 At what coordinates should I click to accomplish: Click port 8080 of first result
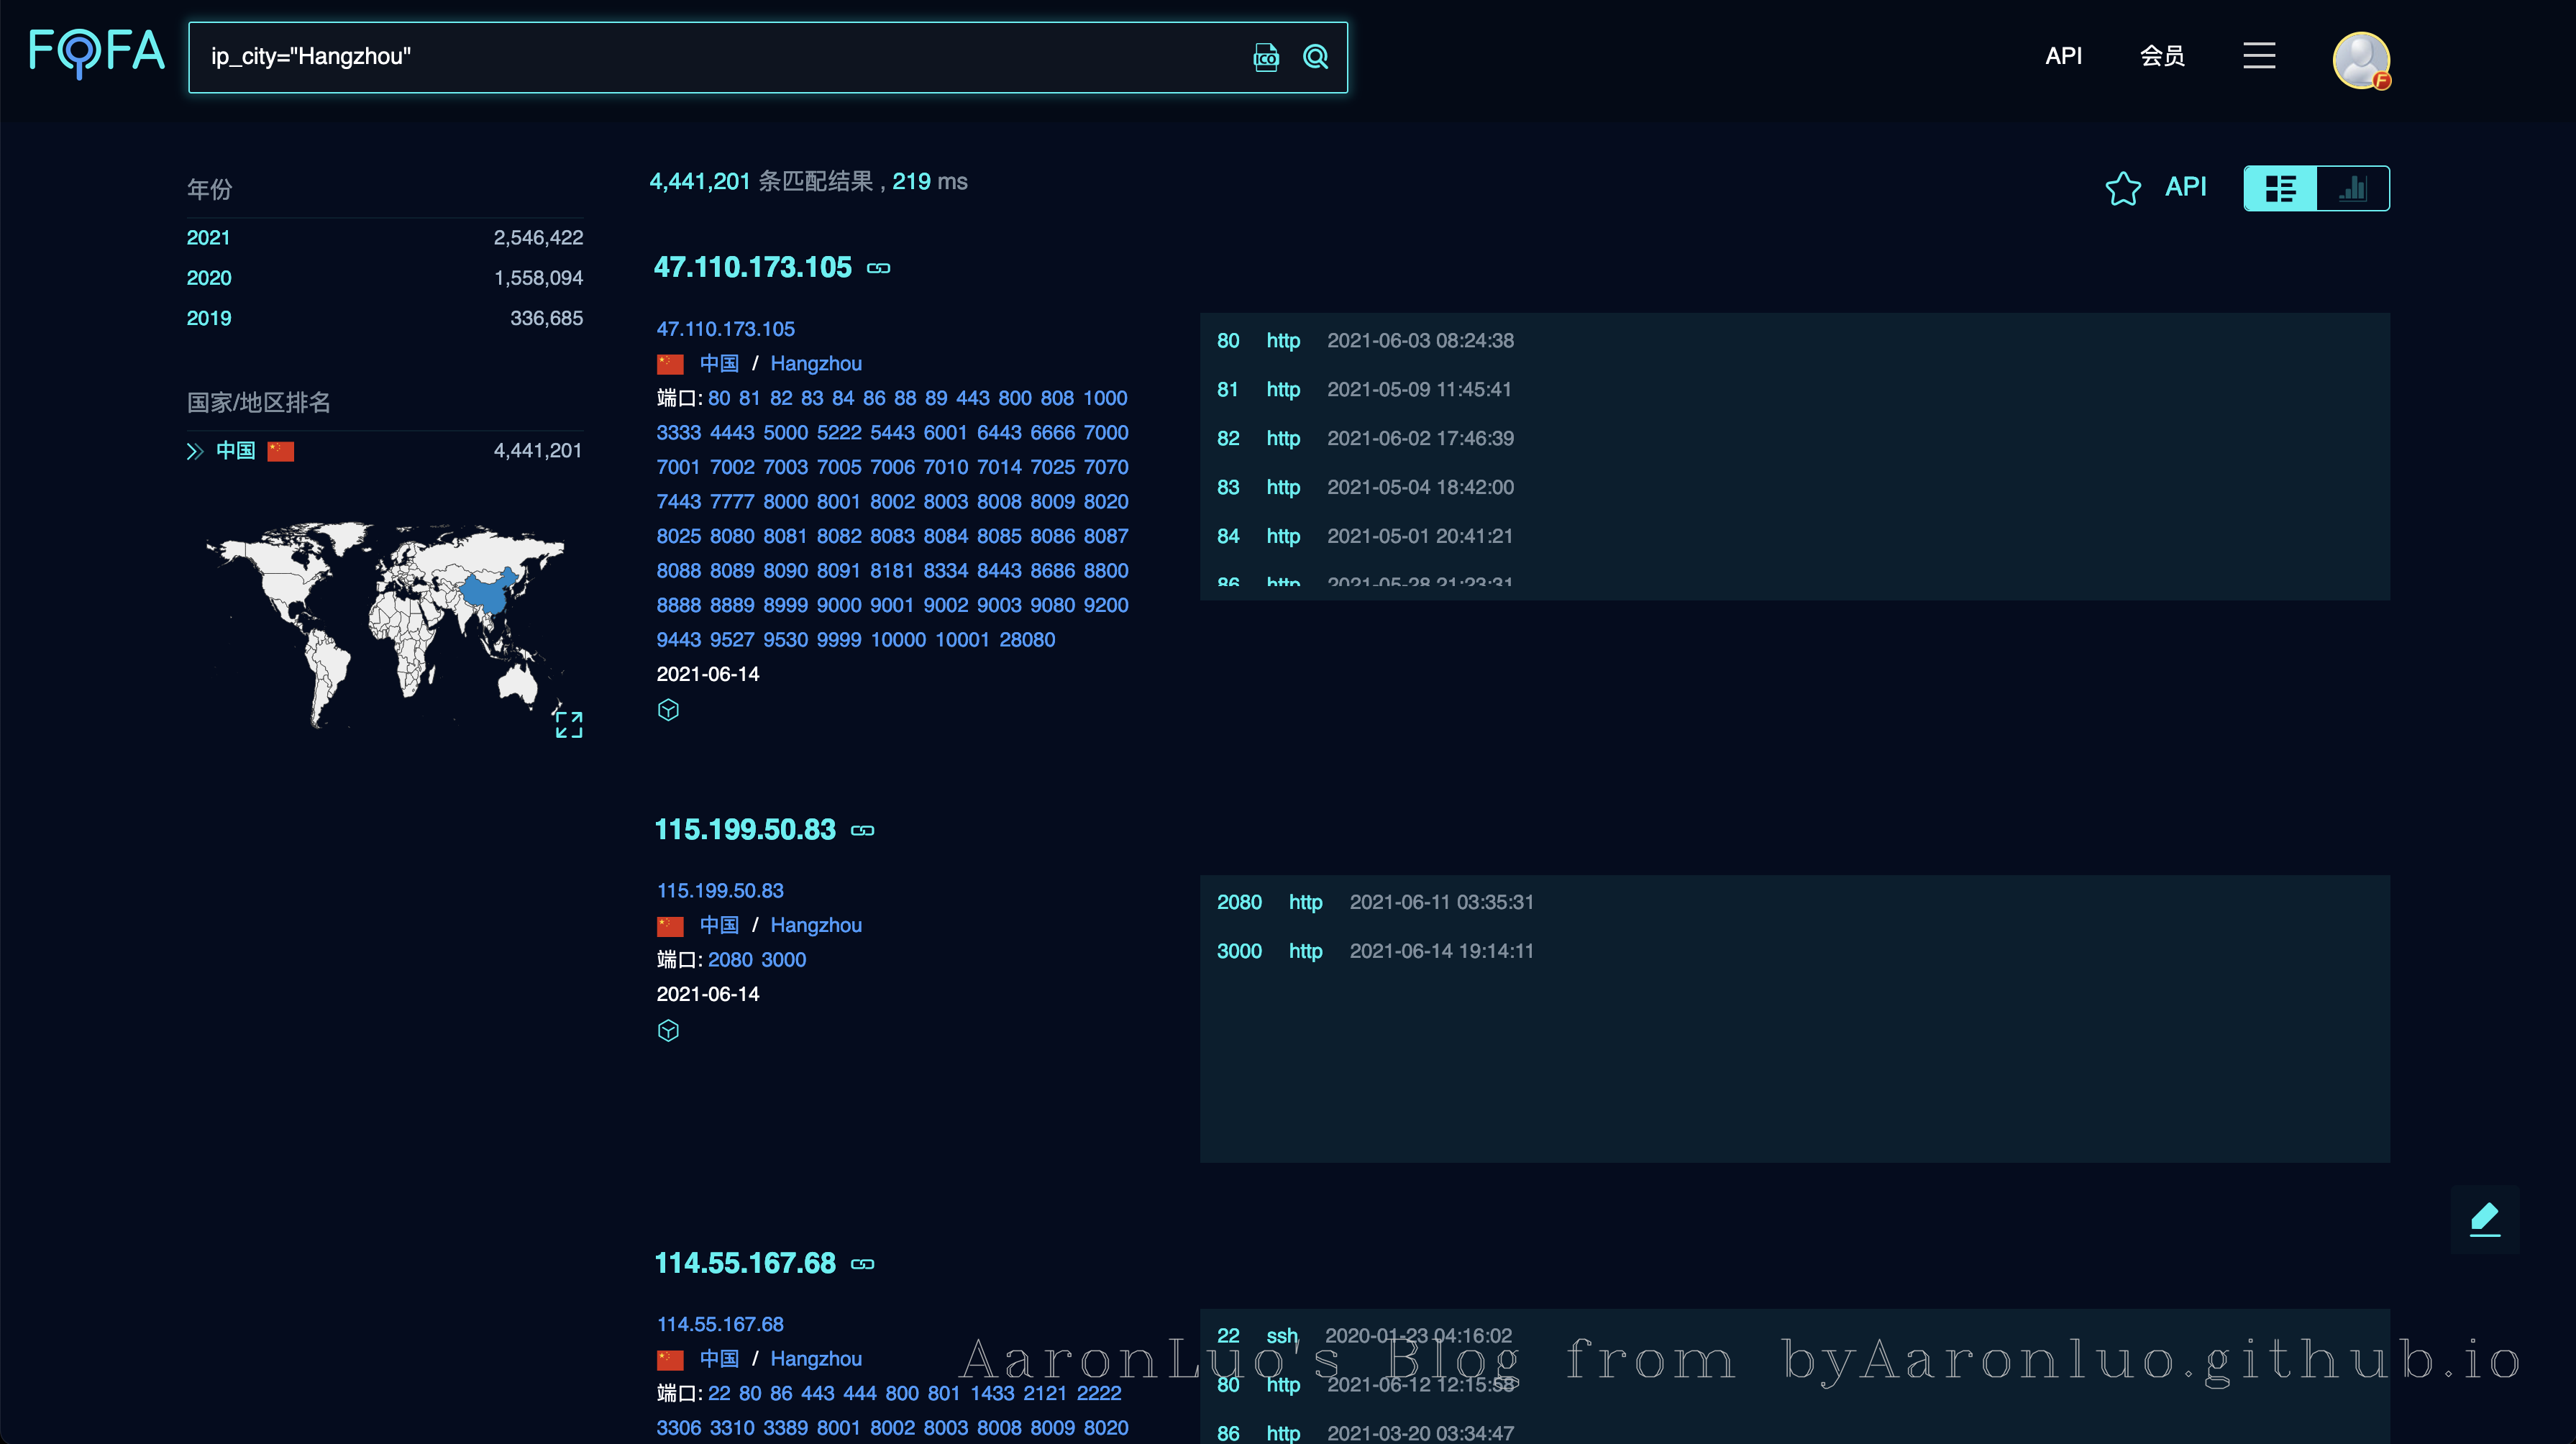coord(732,536)
